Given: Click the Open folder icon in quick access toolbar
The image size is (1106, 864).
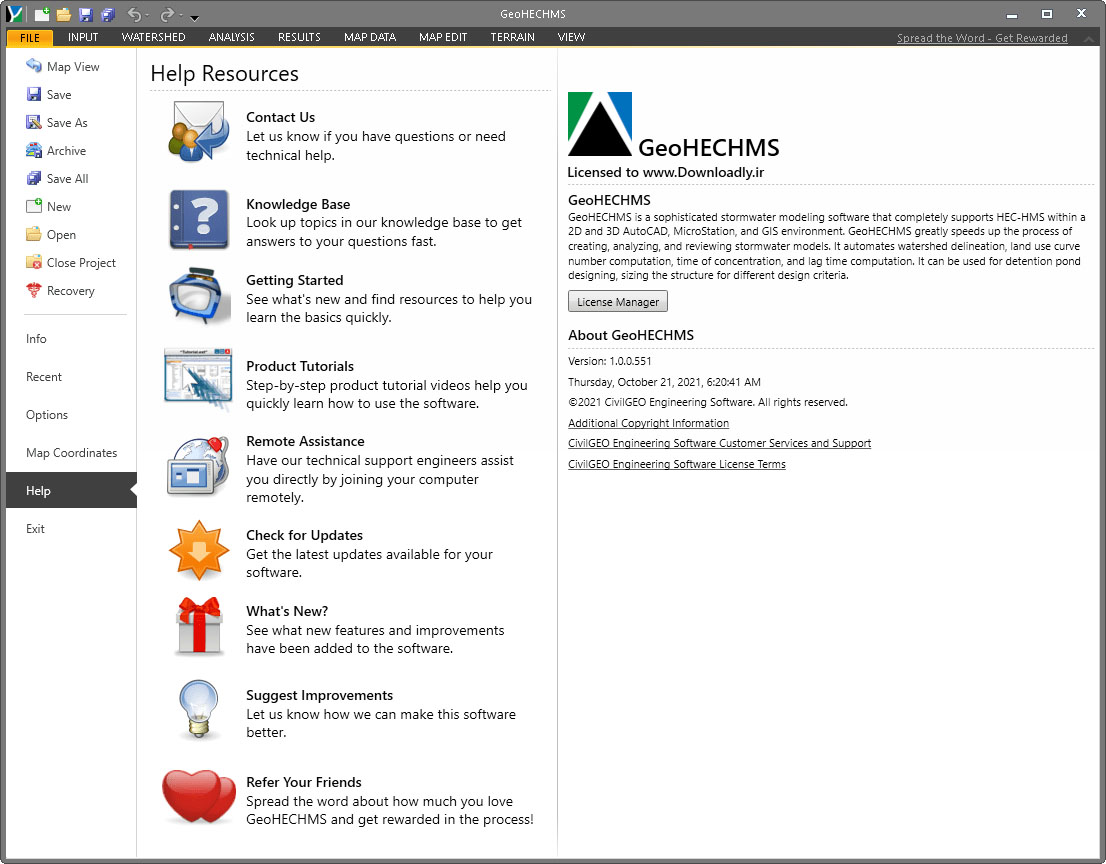Looking at the screenshot, I should [64, 15].
